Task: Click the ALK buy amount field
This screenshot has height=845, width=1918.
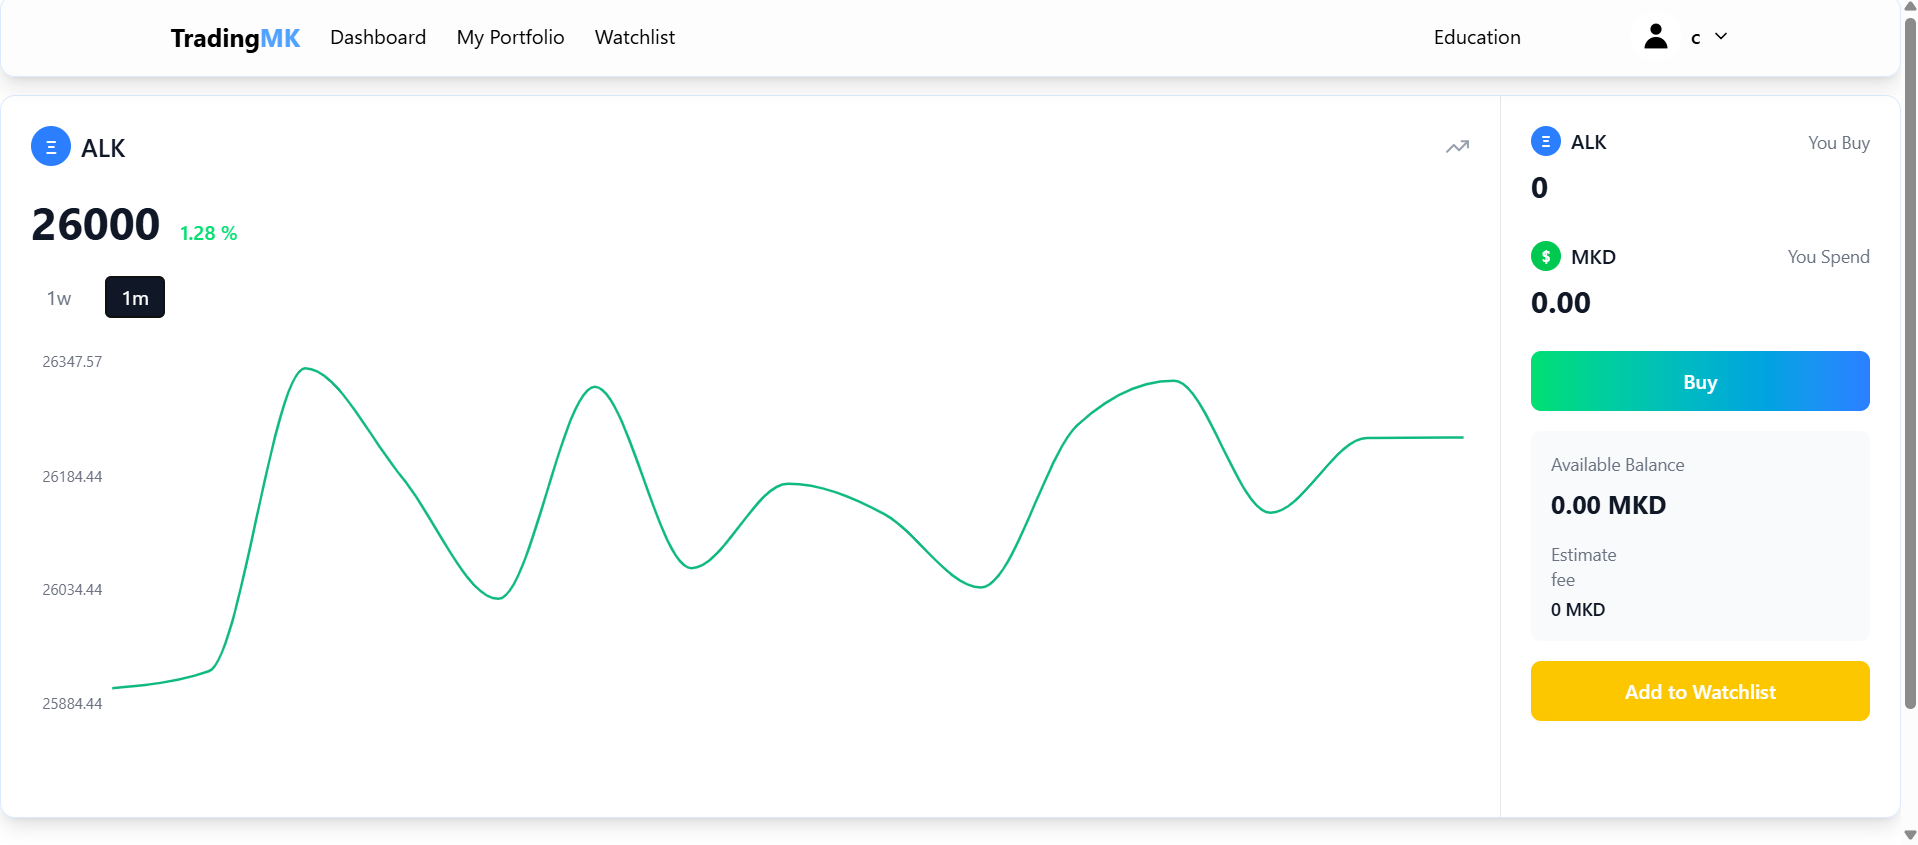Action: 1540,188
